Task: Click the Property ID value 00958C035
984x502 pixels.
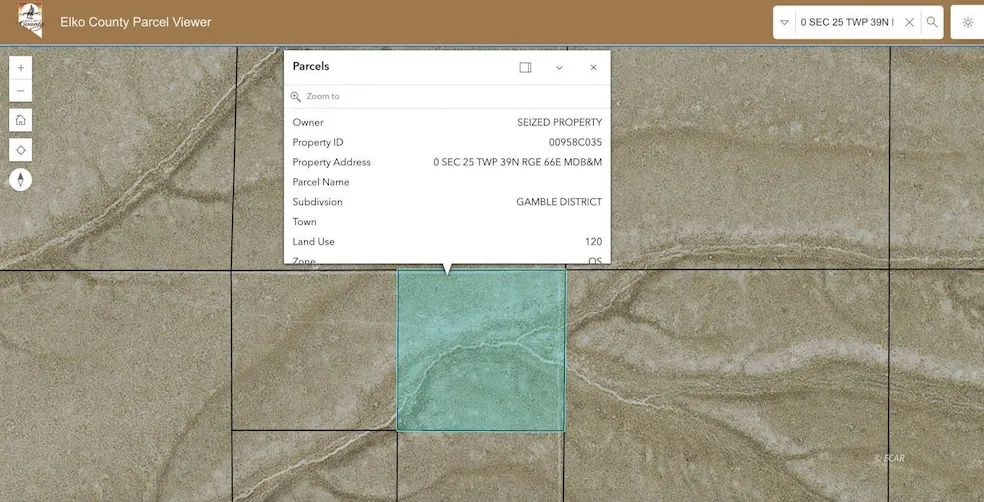Action: (x=575, y=142)
